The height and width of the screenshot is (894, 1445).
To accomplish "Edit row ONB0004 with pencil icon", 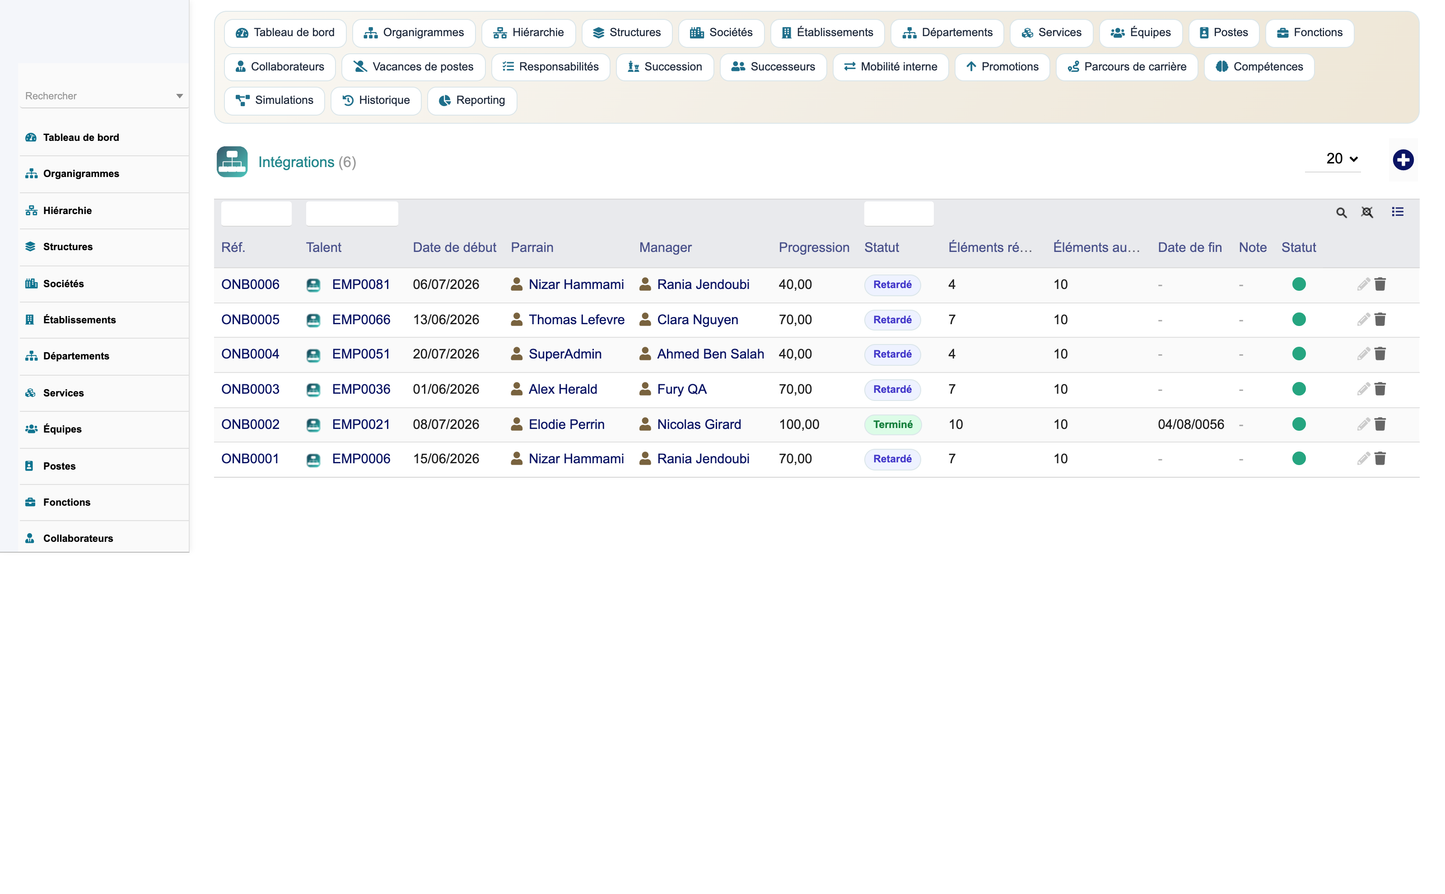I will (x=1363, y=354).
